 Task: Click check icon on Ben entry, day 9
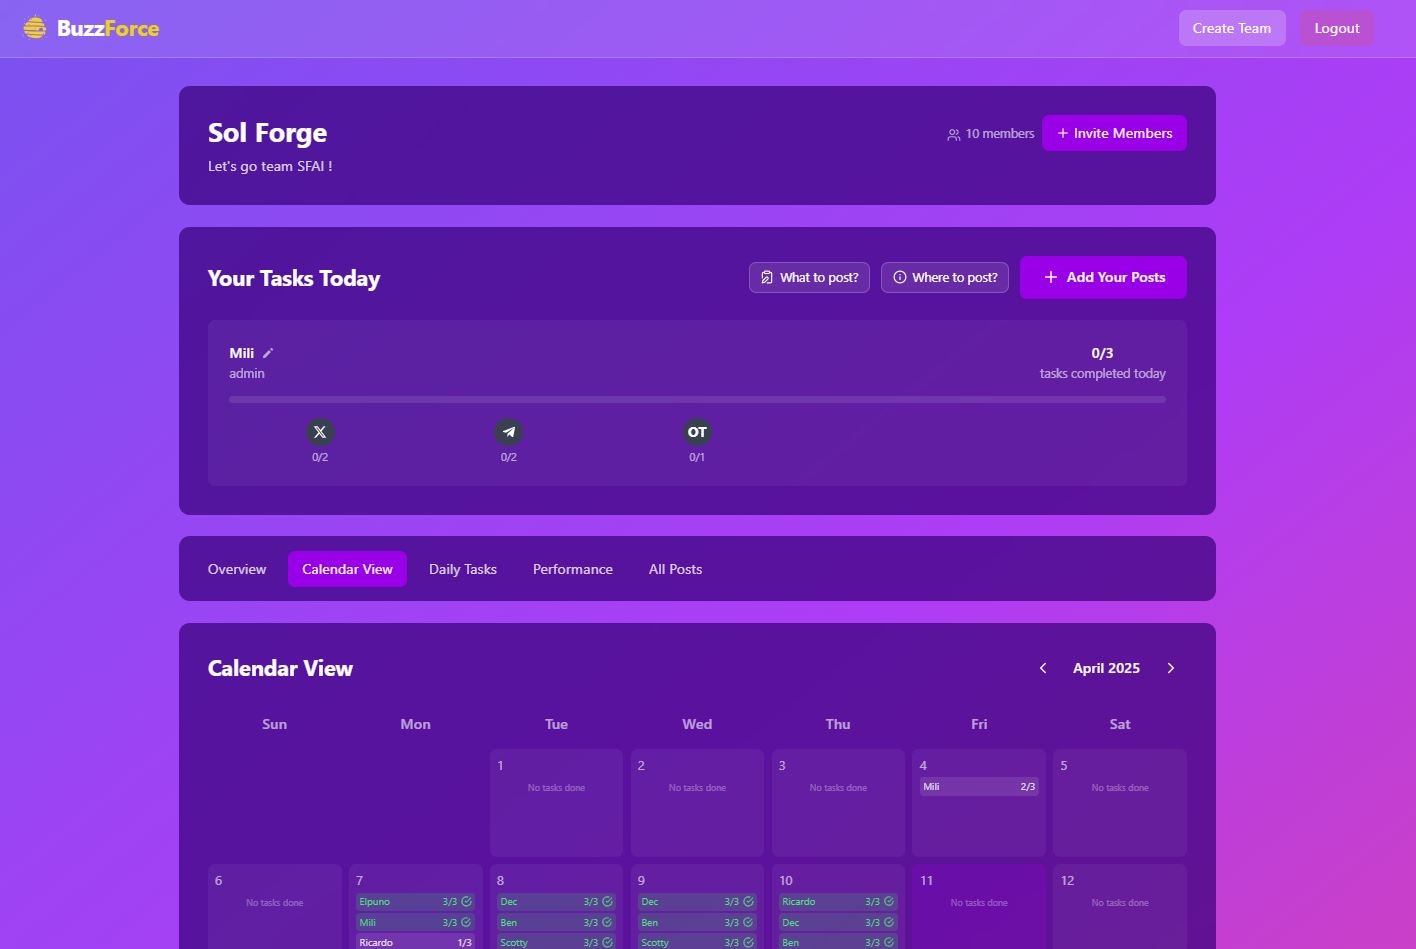tap(748, 923)
